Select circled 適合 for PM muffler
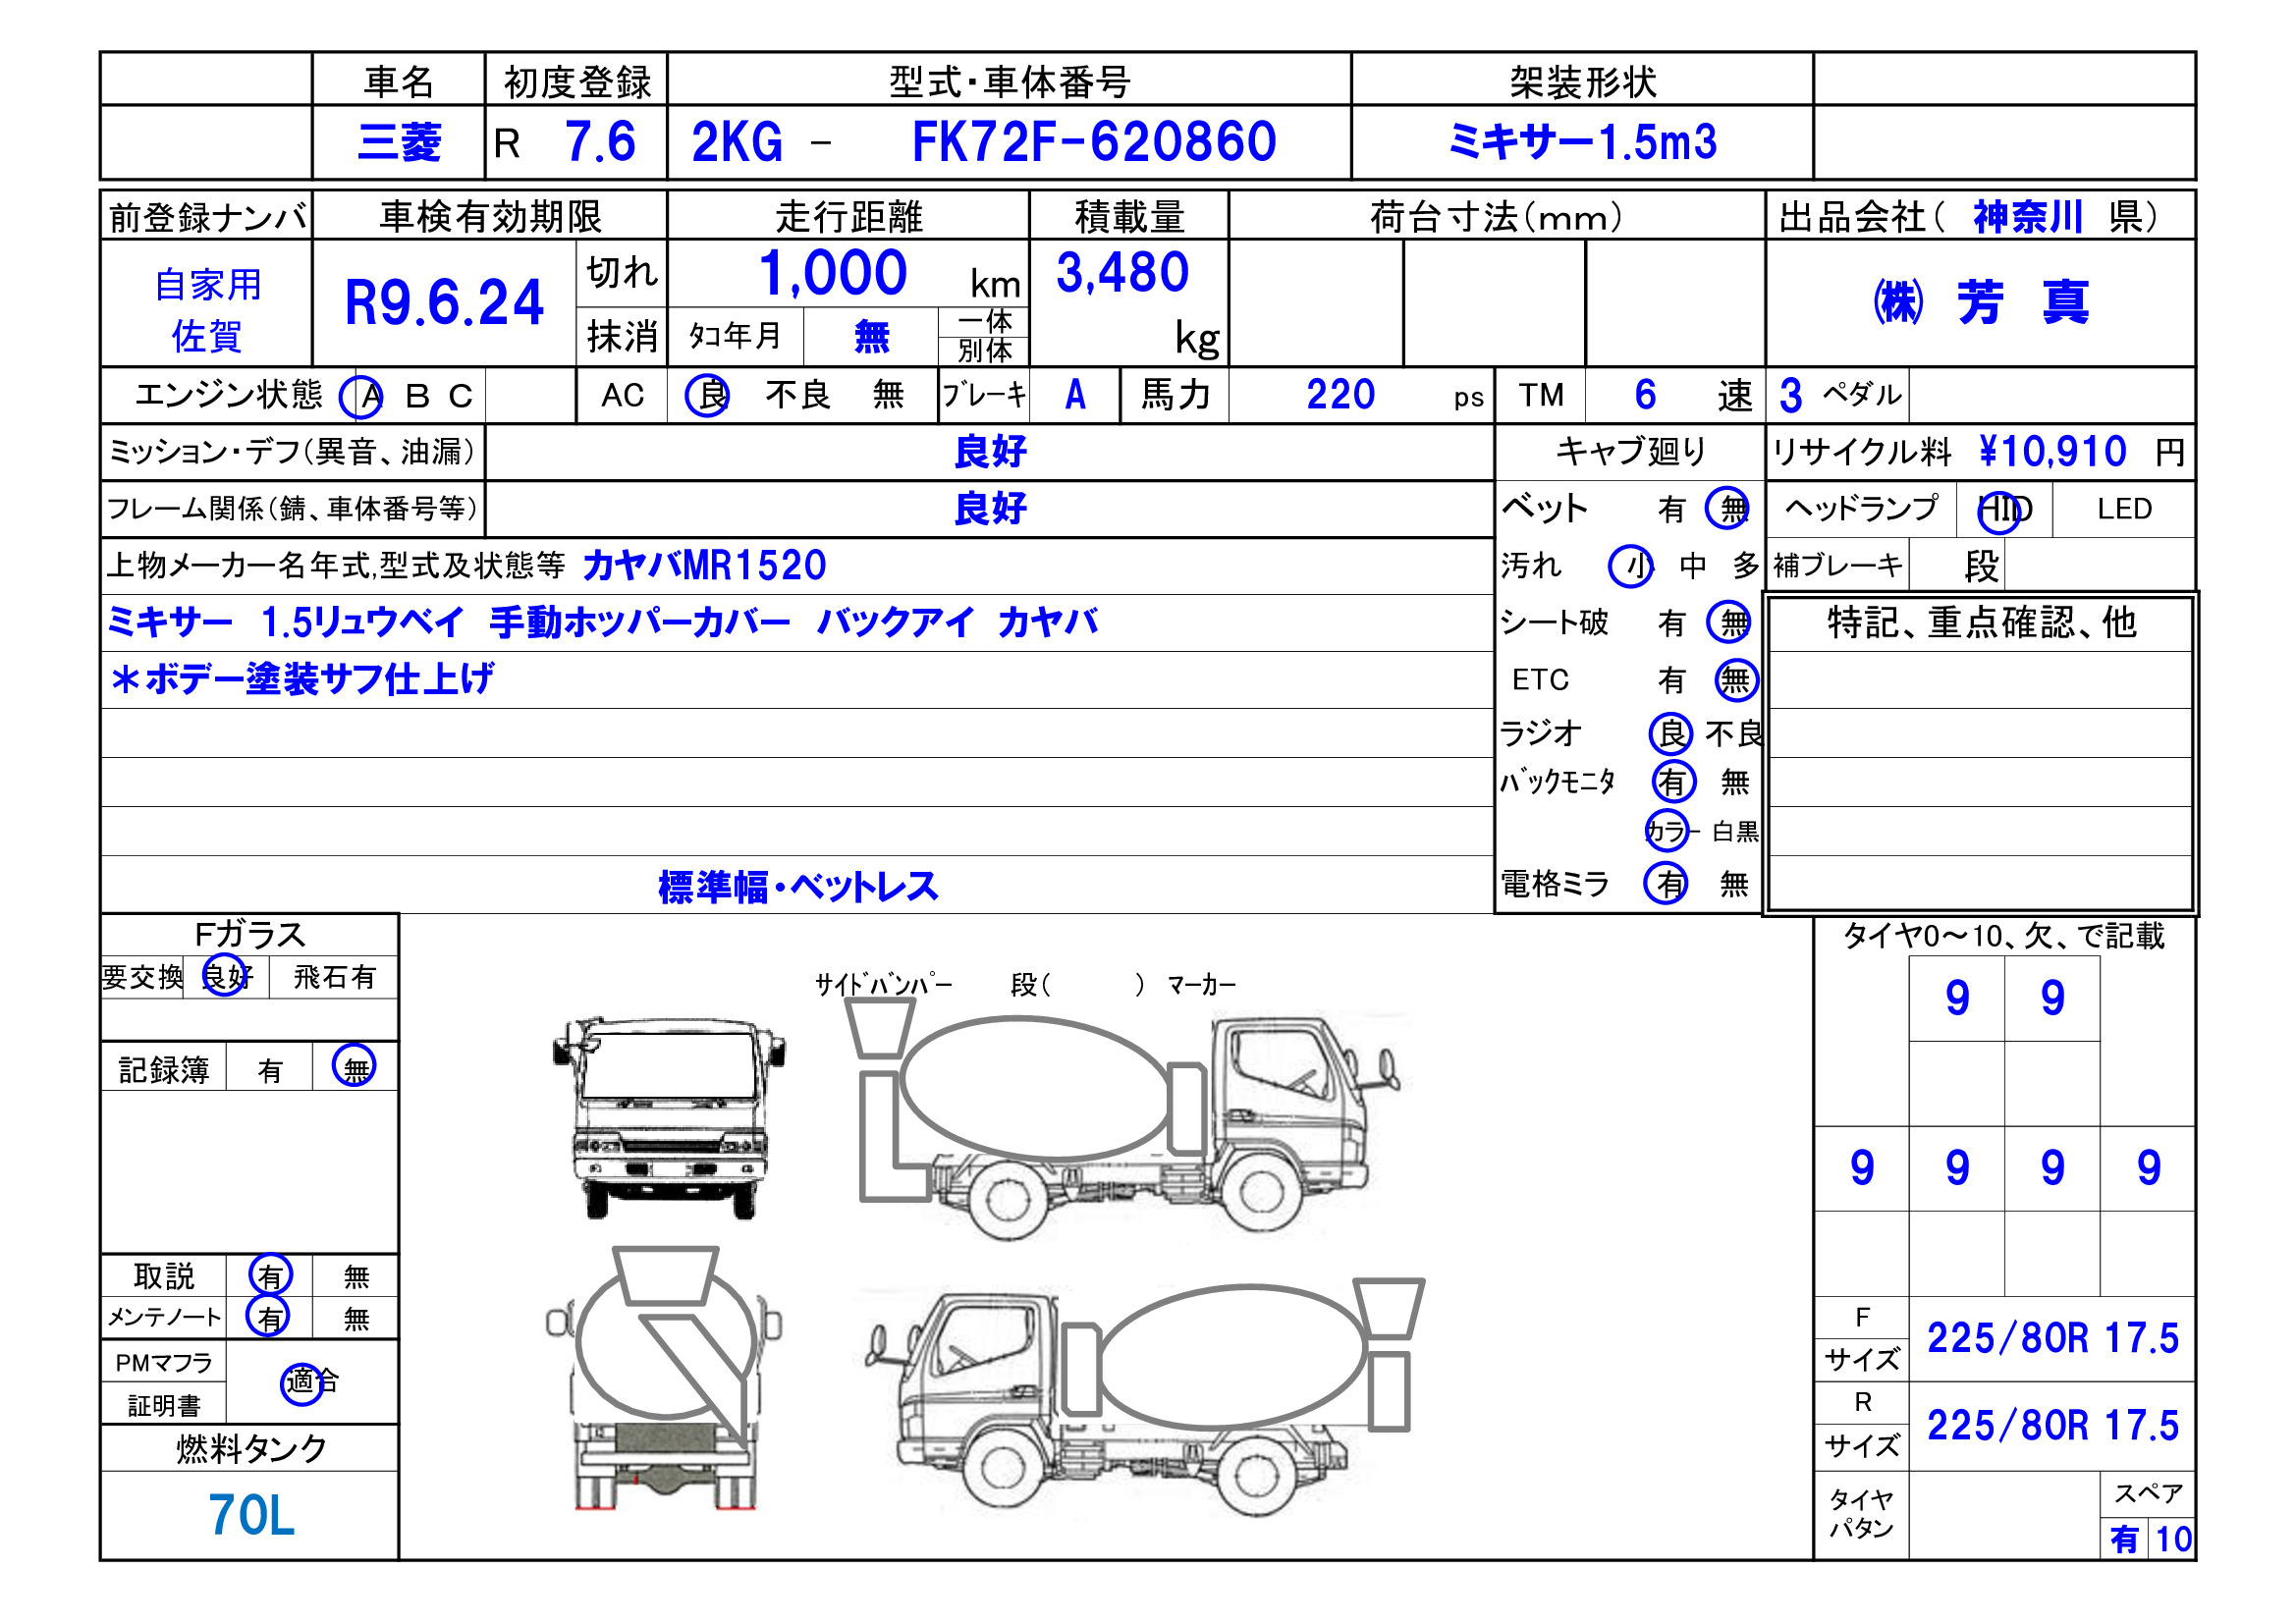The image size is (2296, 1623). [303, 1383]
